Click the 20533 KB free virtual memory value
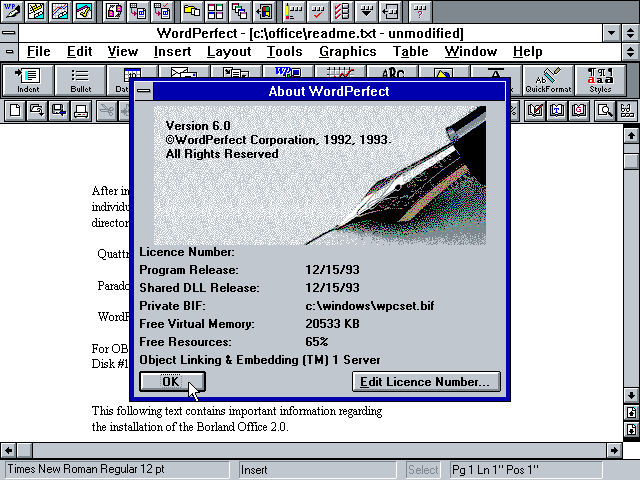Screen dimensions: 640x480 (332, 324)
